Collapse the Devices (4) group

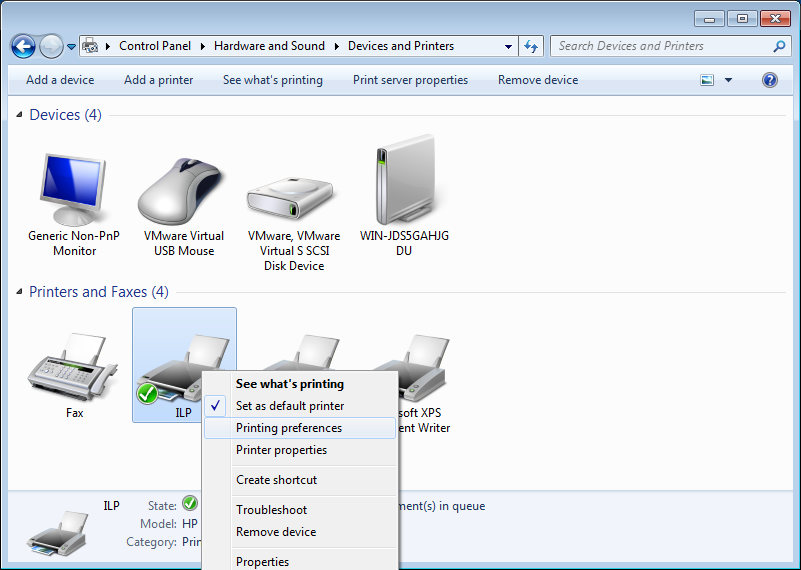point(20,116)
